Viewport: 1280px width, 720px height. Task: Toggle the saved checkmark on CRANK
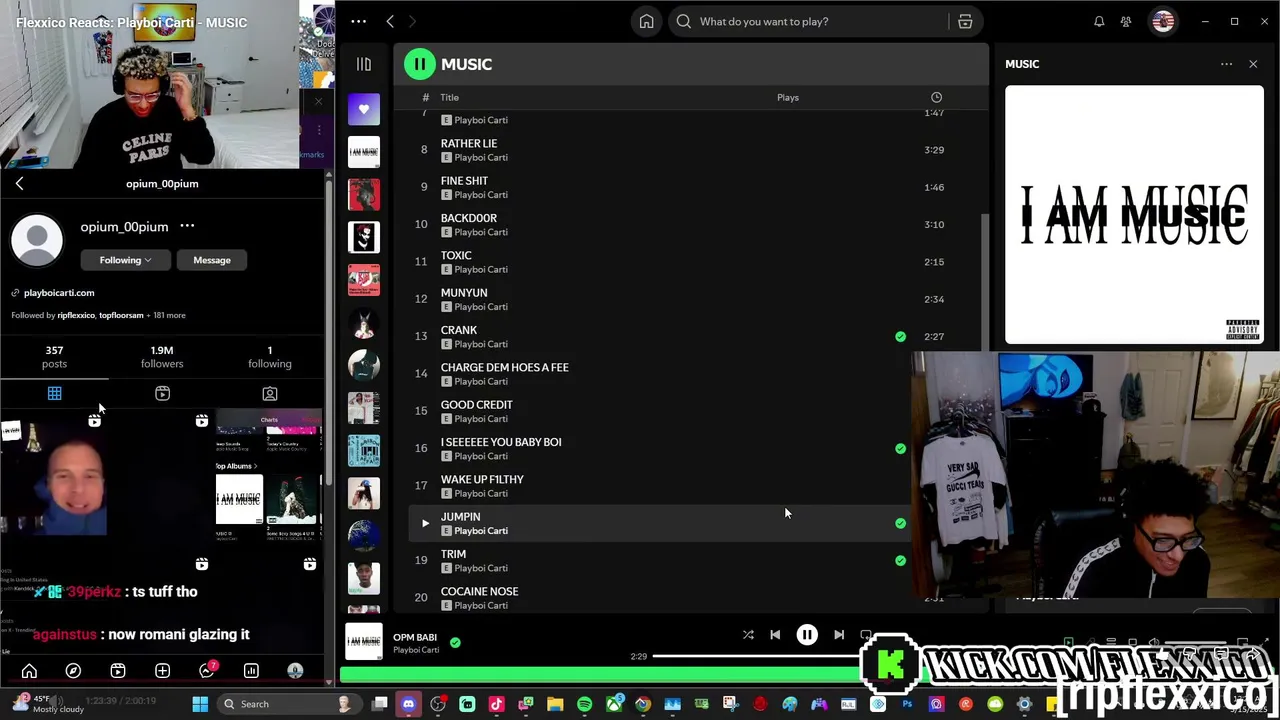coord(900,337)
